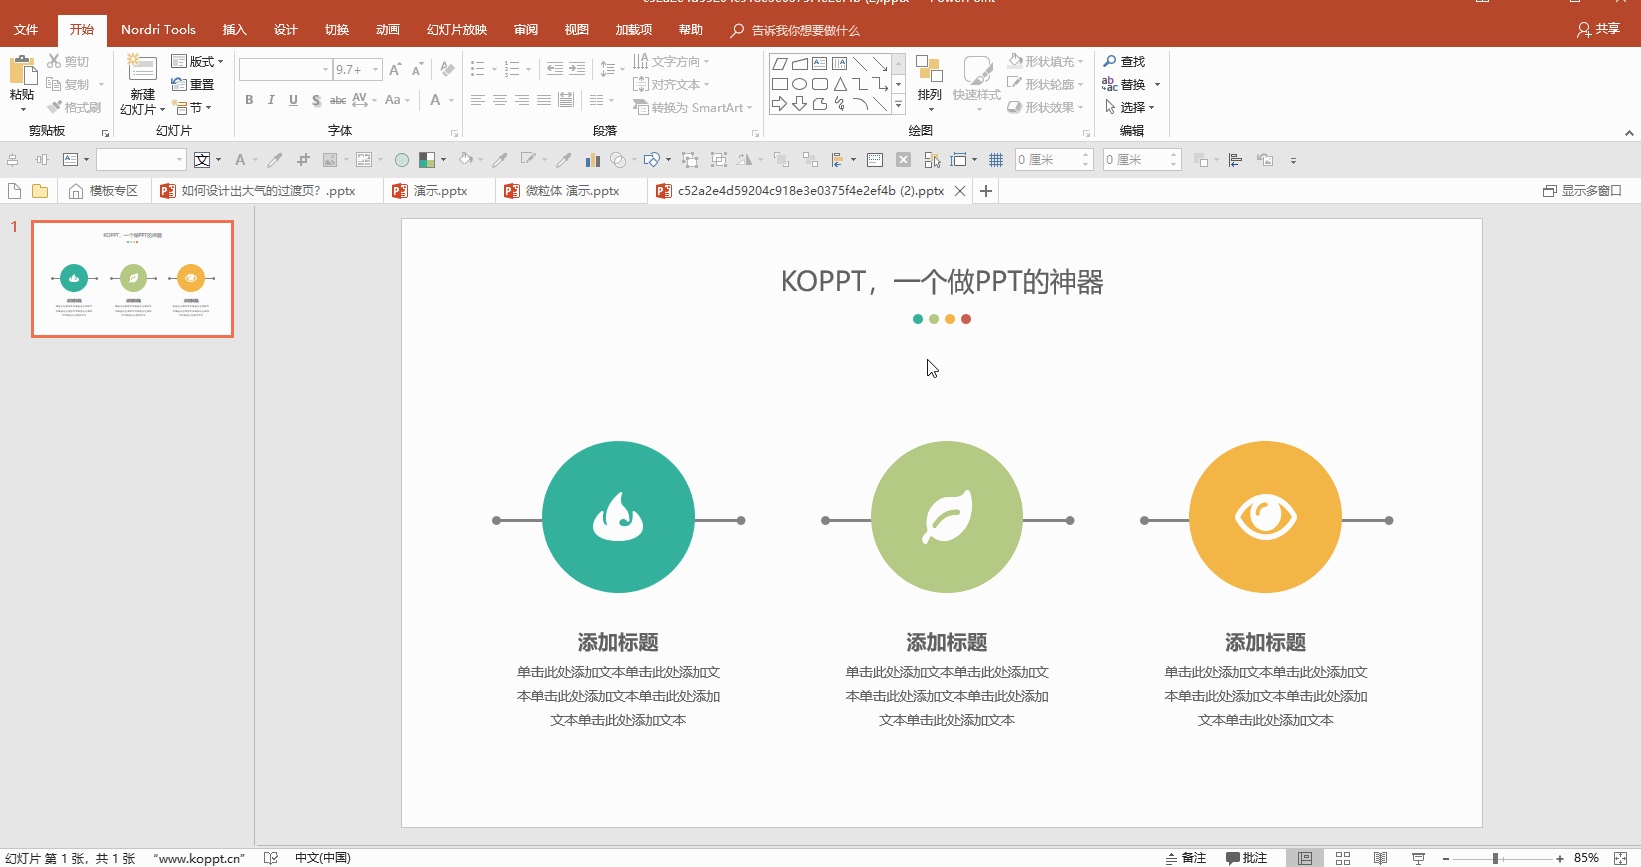This screenshot has width=1641, height=867.
Task: Click the Decrease Font Size icon
Action: point(417,69)
